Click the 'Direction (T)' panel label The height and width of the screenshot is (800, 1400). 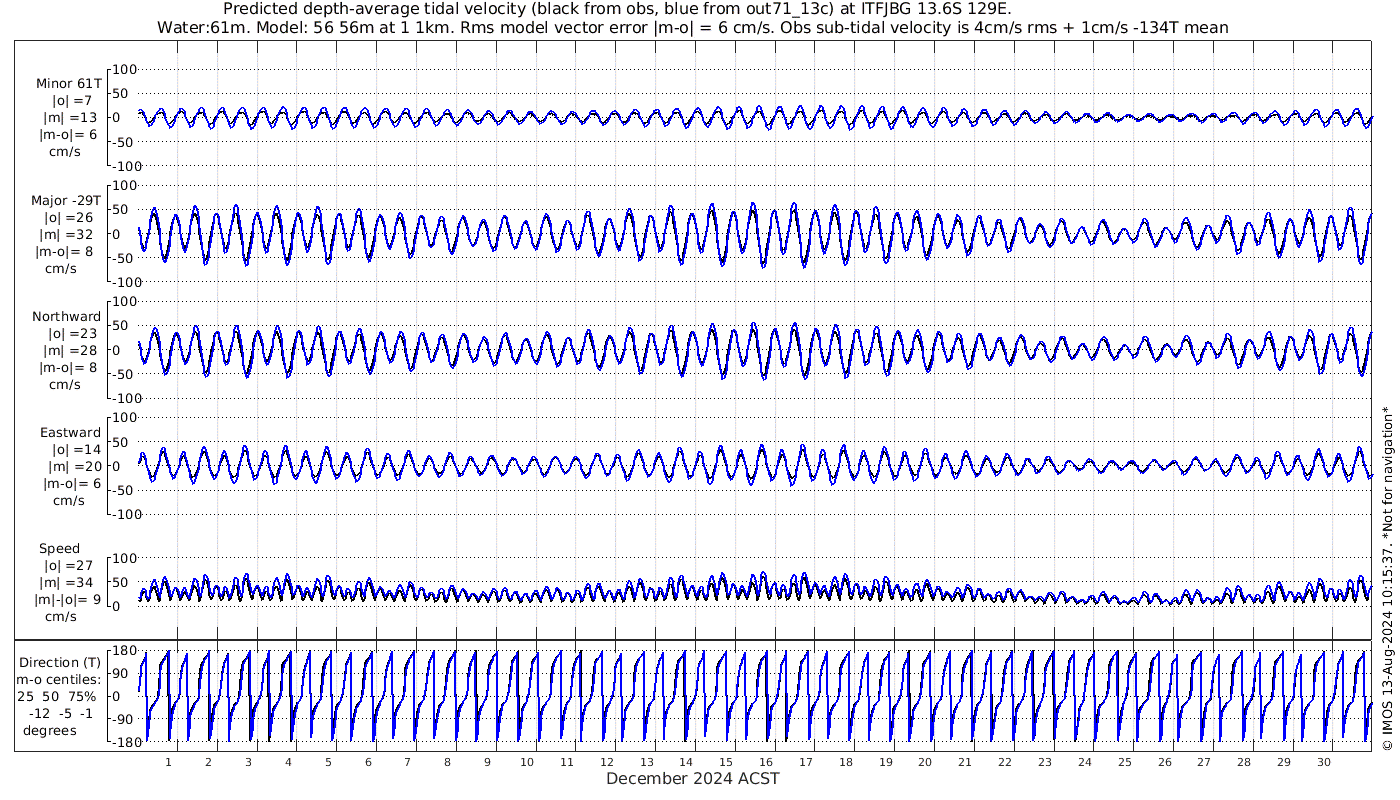coord(60,662)
